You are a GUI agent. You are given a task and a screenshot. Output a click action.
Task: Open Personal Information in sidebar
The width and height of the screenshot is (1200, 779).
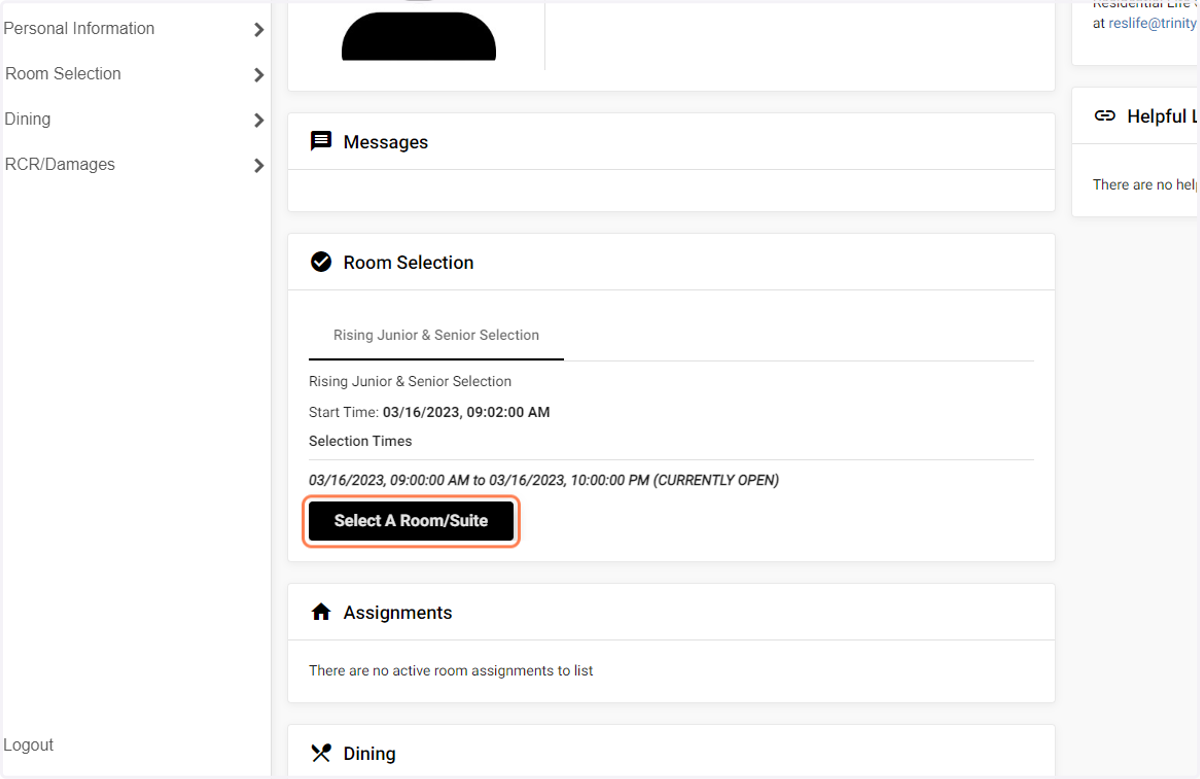tap(79, 29)
